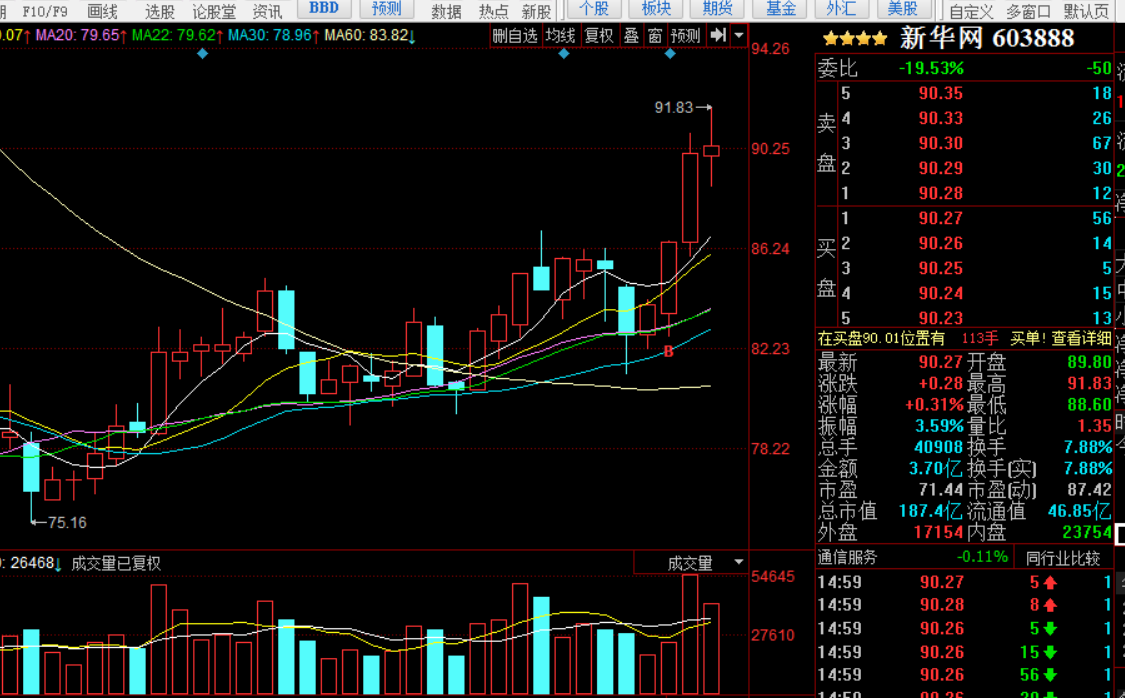
Task: Click the blue diamond marker below 预测 button
Action: click(670, 54)
